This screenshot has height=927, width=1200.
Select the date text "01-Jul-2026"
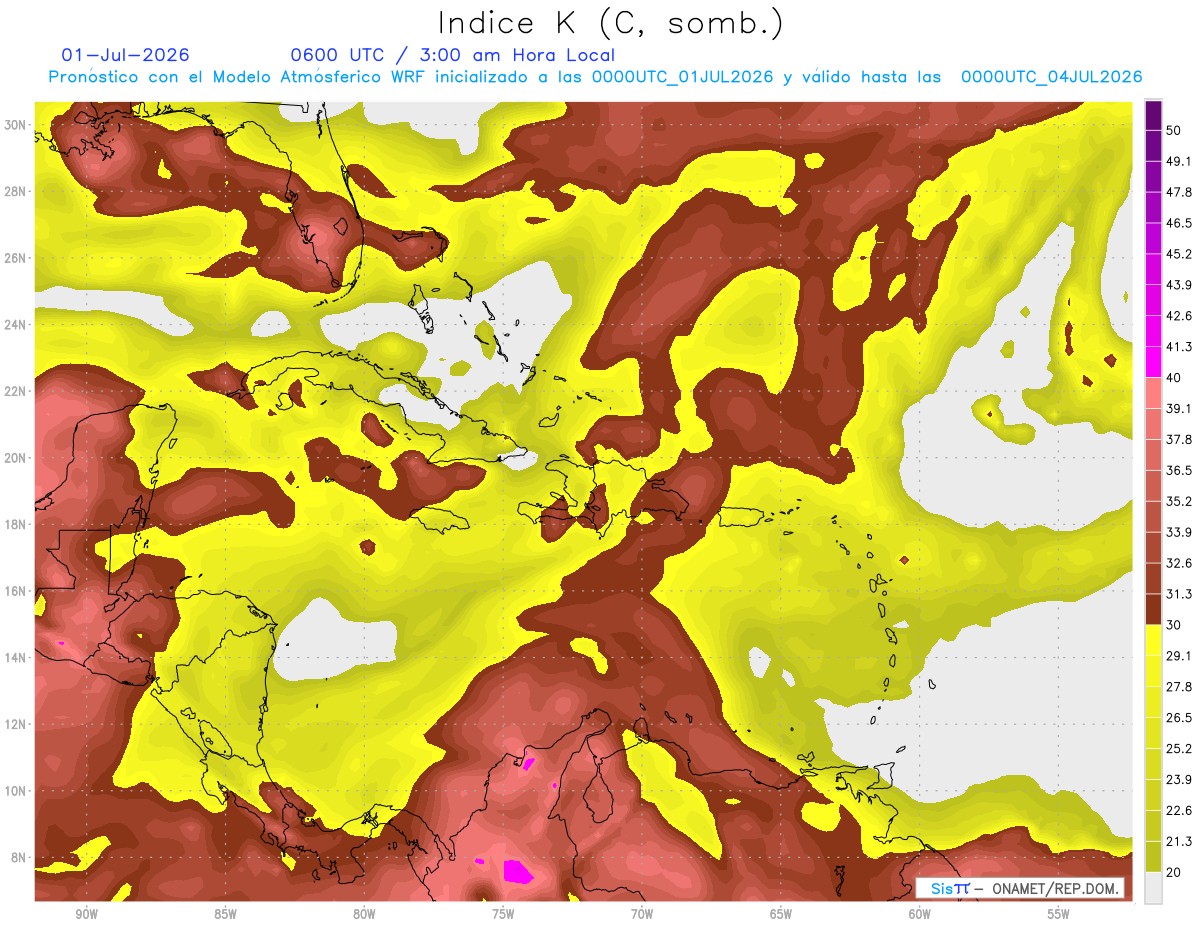[126, 55]
